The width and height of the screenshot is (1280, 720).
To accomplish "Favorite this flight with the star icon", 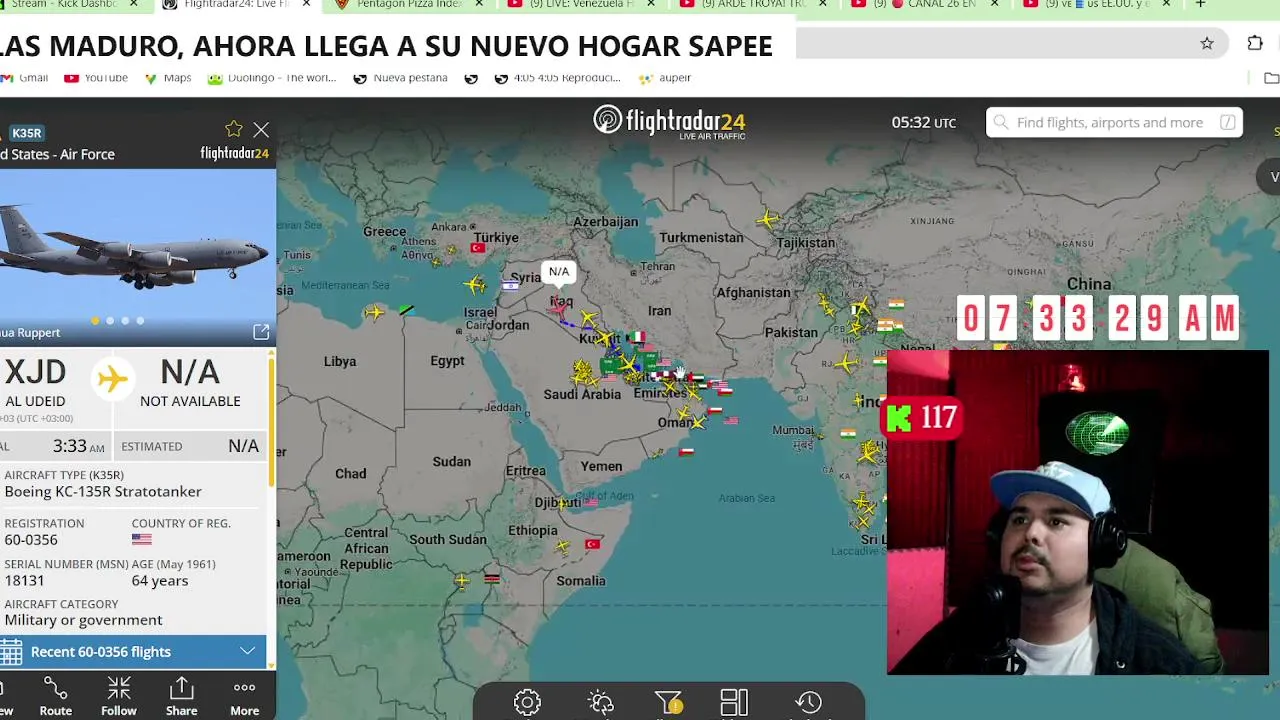I will 233,129.
